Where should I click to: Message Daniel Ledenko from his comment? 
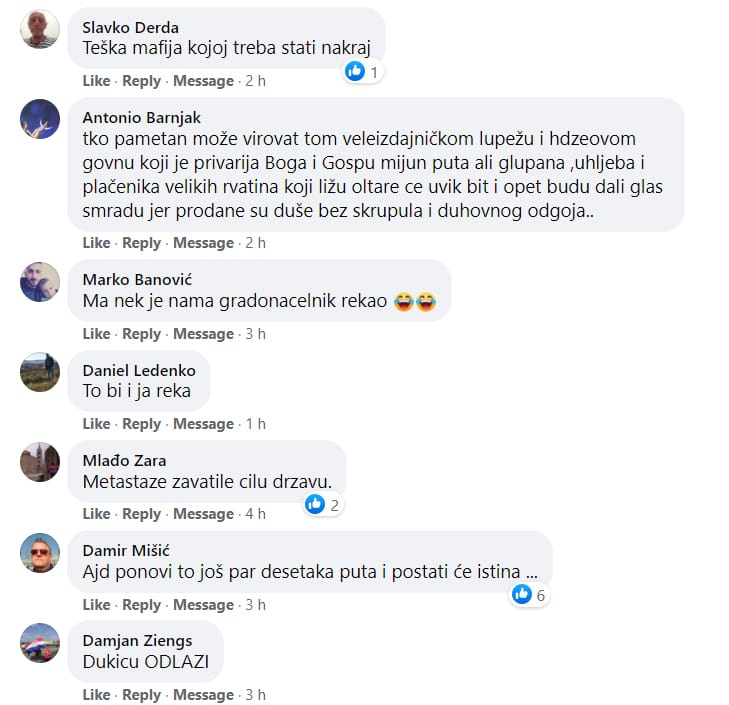tap(203, 424)
